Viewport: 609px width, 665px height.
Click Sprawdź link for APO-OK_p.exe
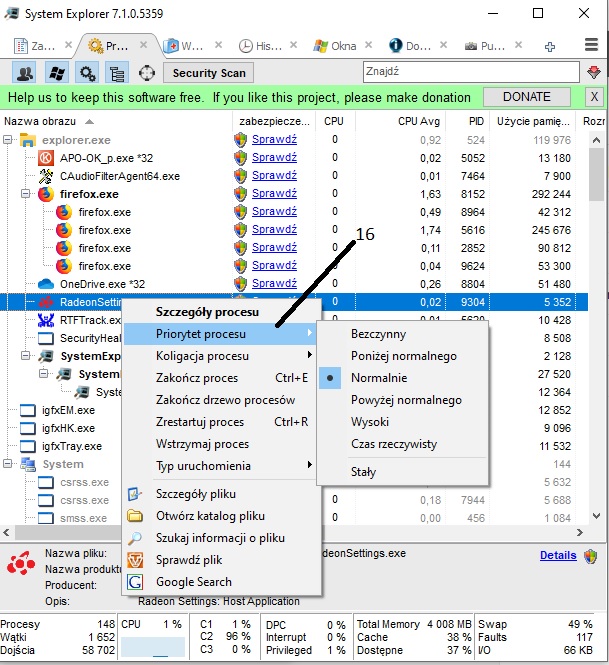274,157
